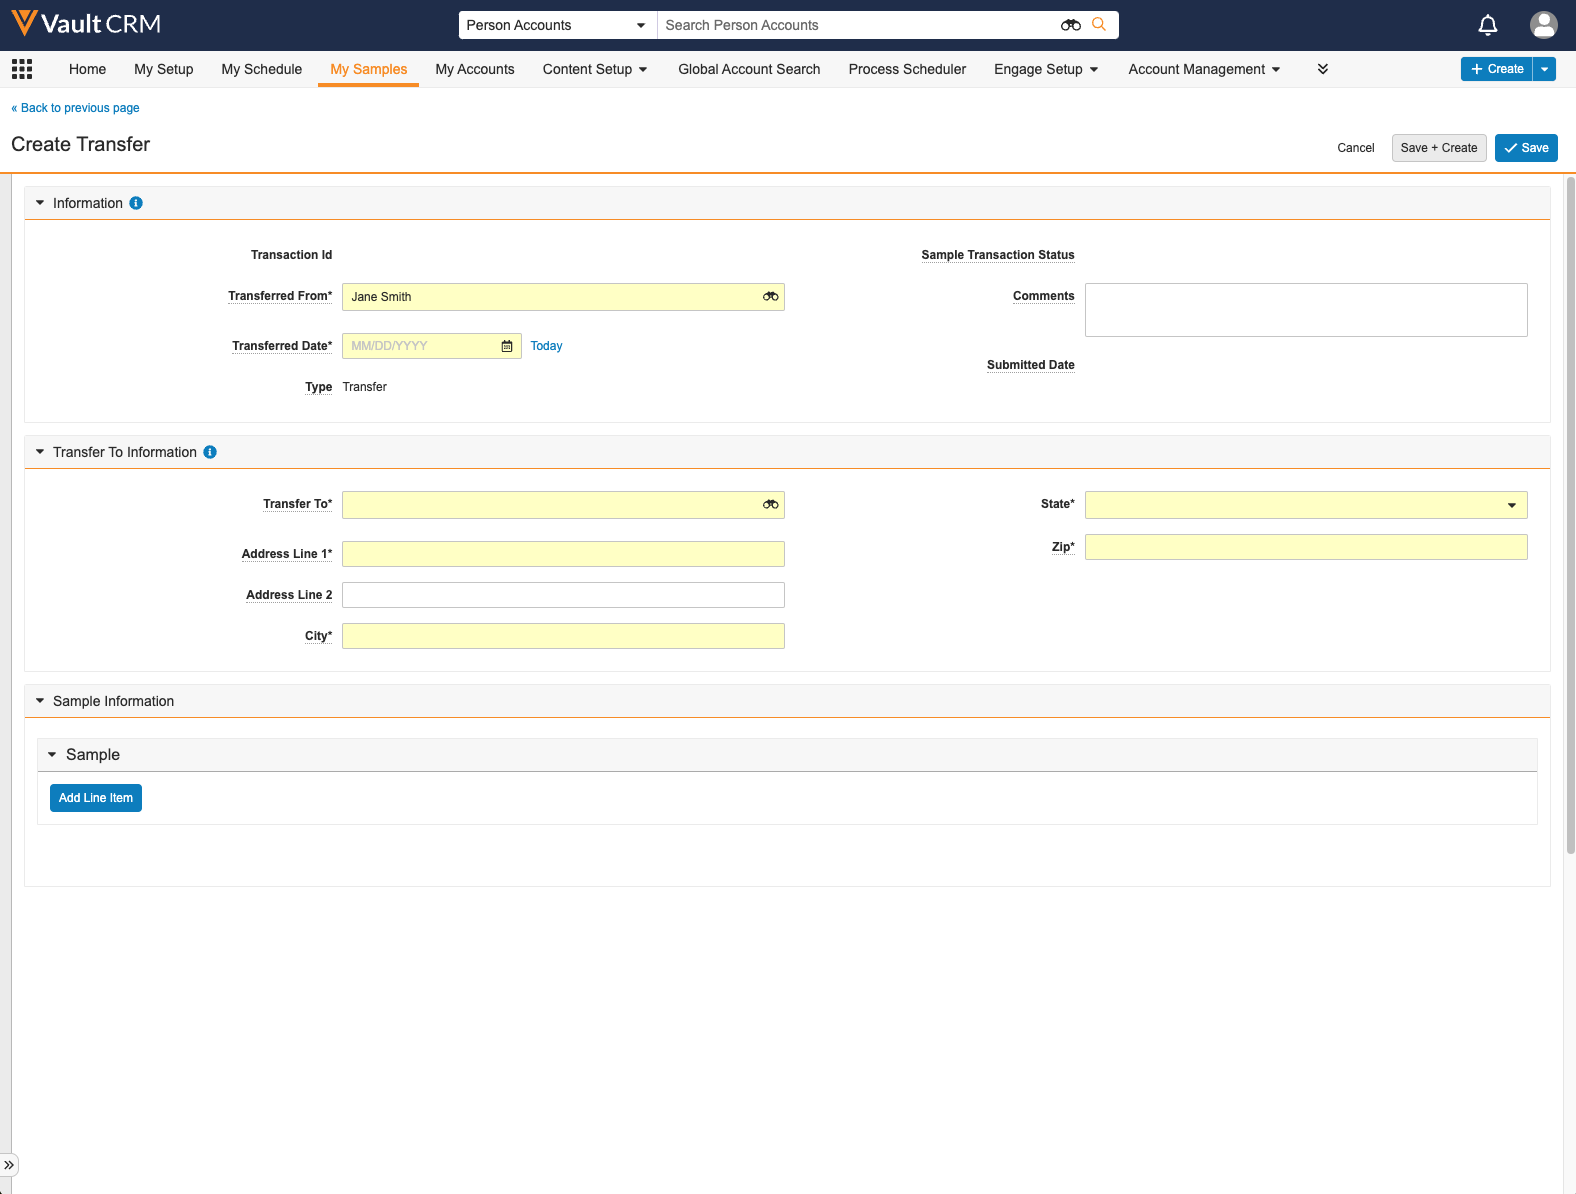Click the Information section info icon
The height and width of the screenshot is (1194, 1576).
click(136, 203)
